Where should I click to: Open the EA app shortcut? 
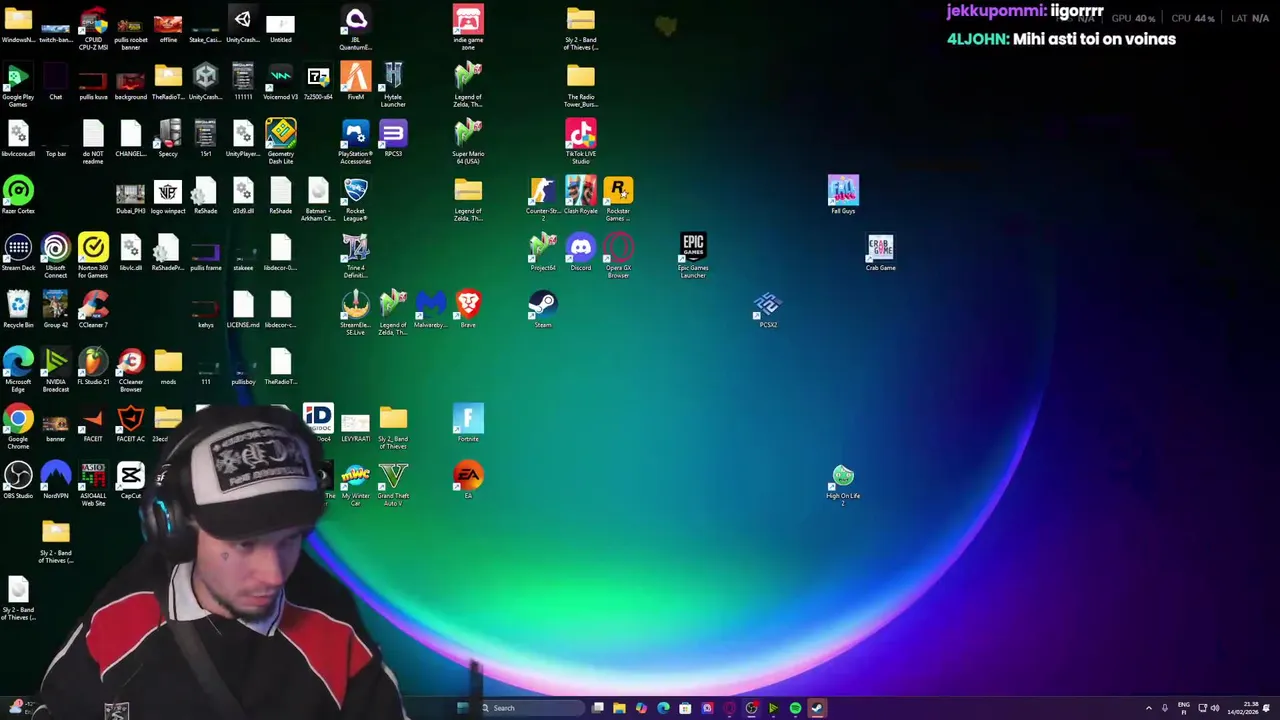coord(468,480)
